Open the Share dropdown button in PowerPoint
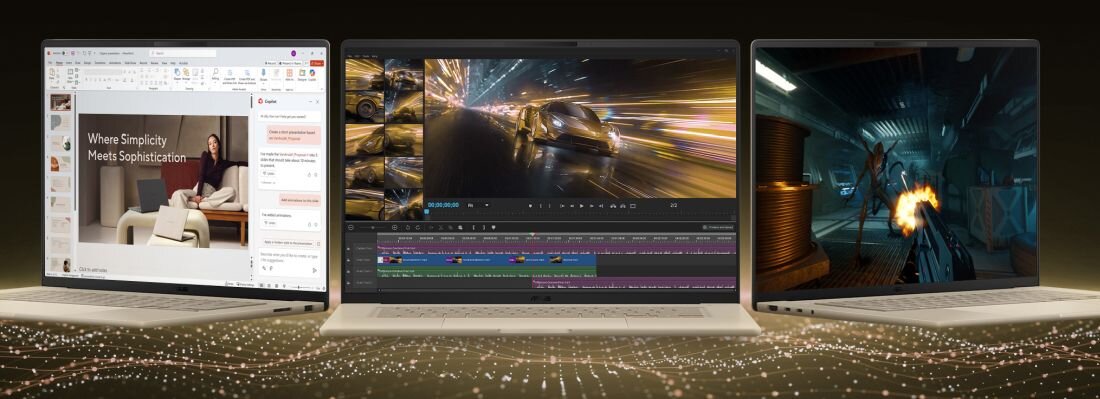The image size is (1100, 399). [x=317, y=63]
